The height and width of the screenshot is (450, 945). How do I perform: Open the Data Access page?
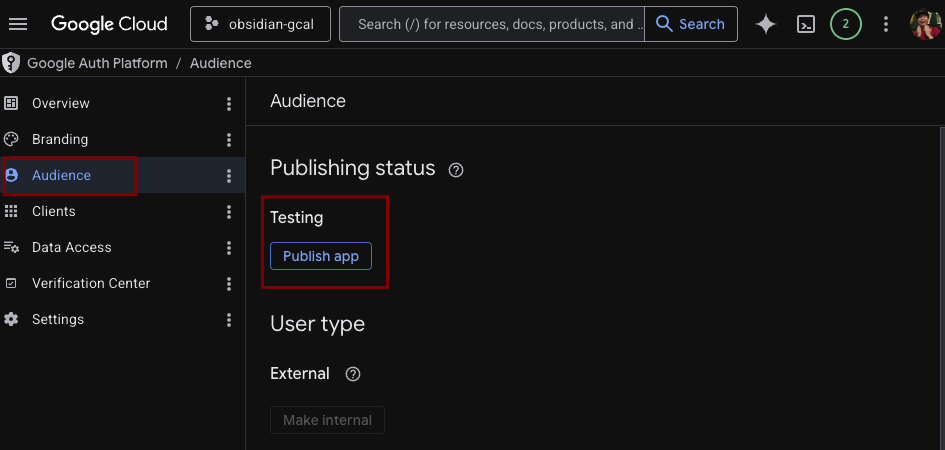(x=72, y=248)
